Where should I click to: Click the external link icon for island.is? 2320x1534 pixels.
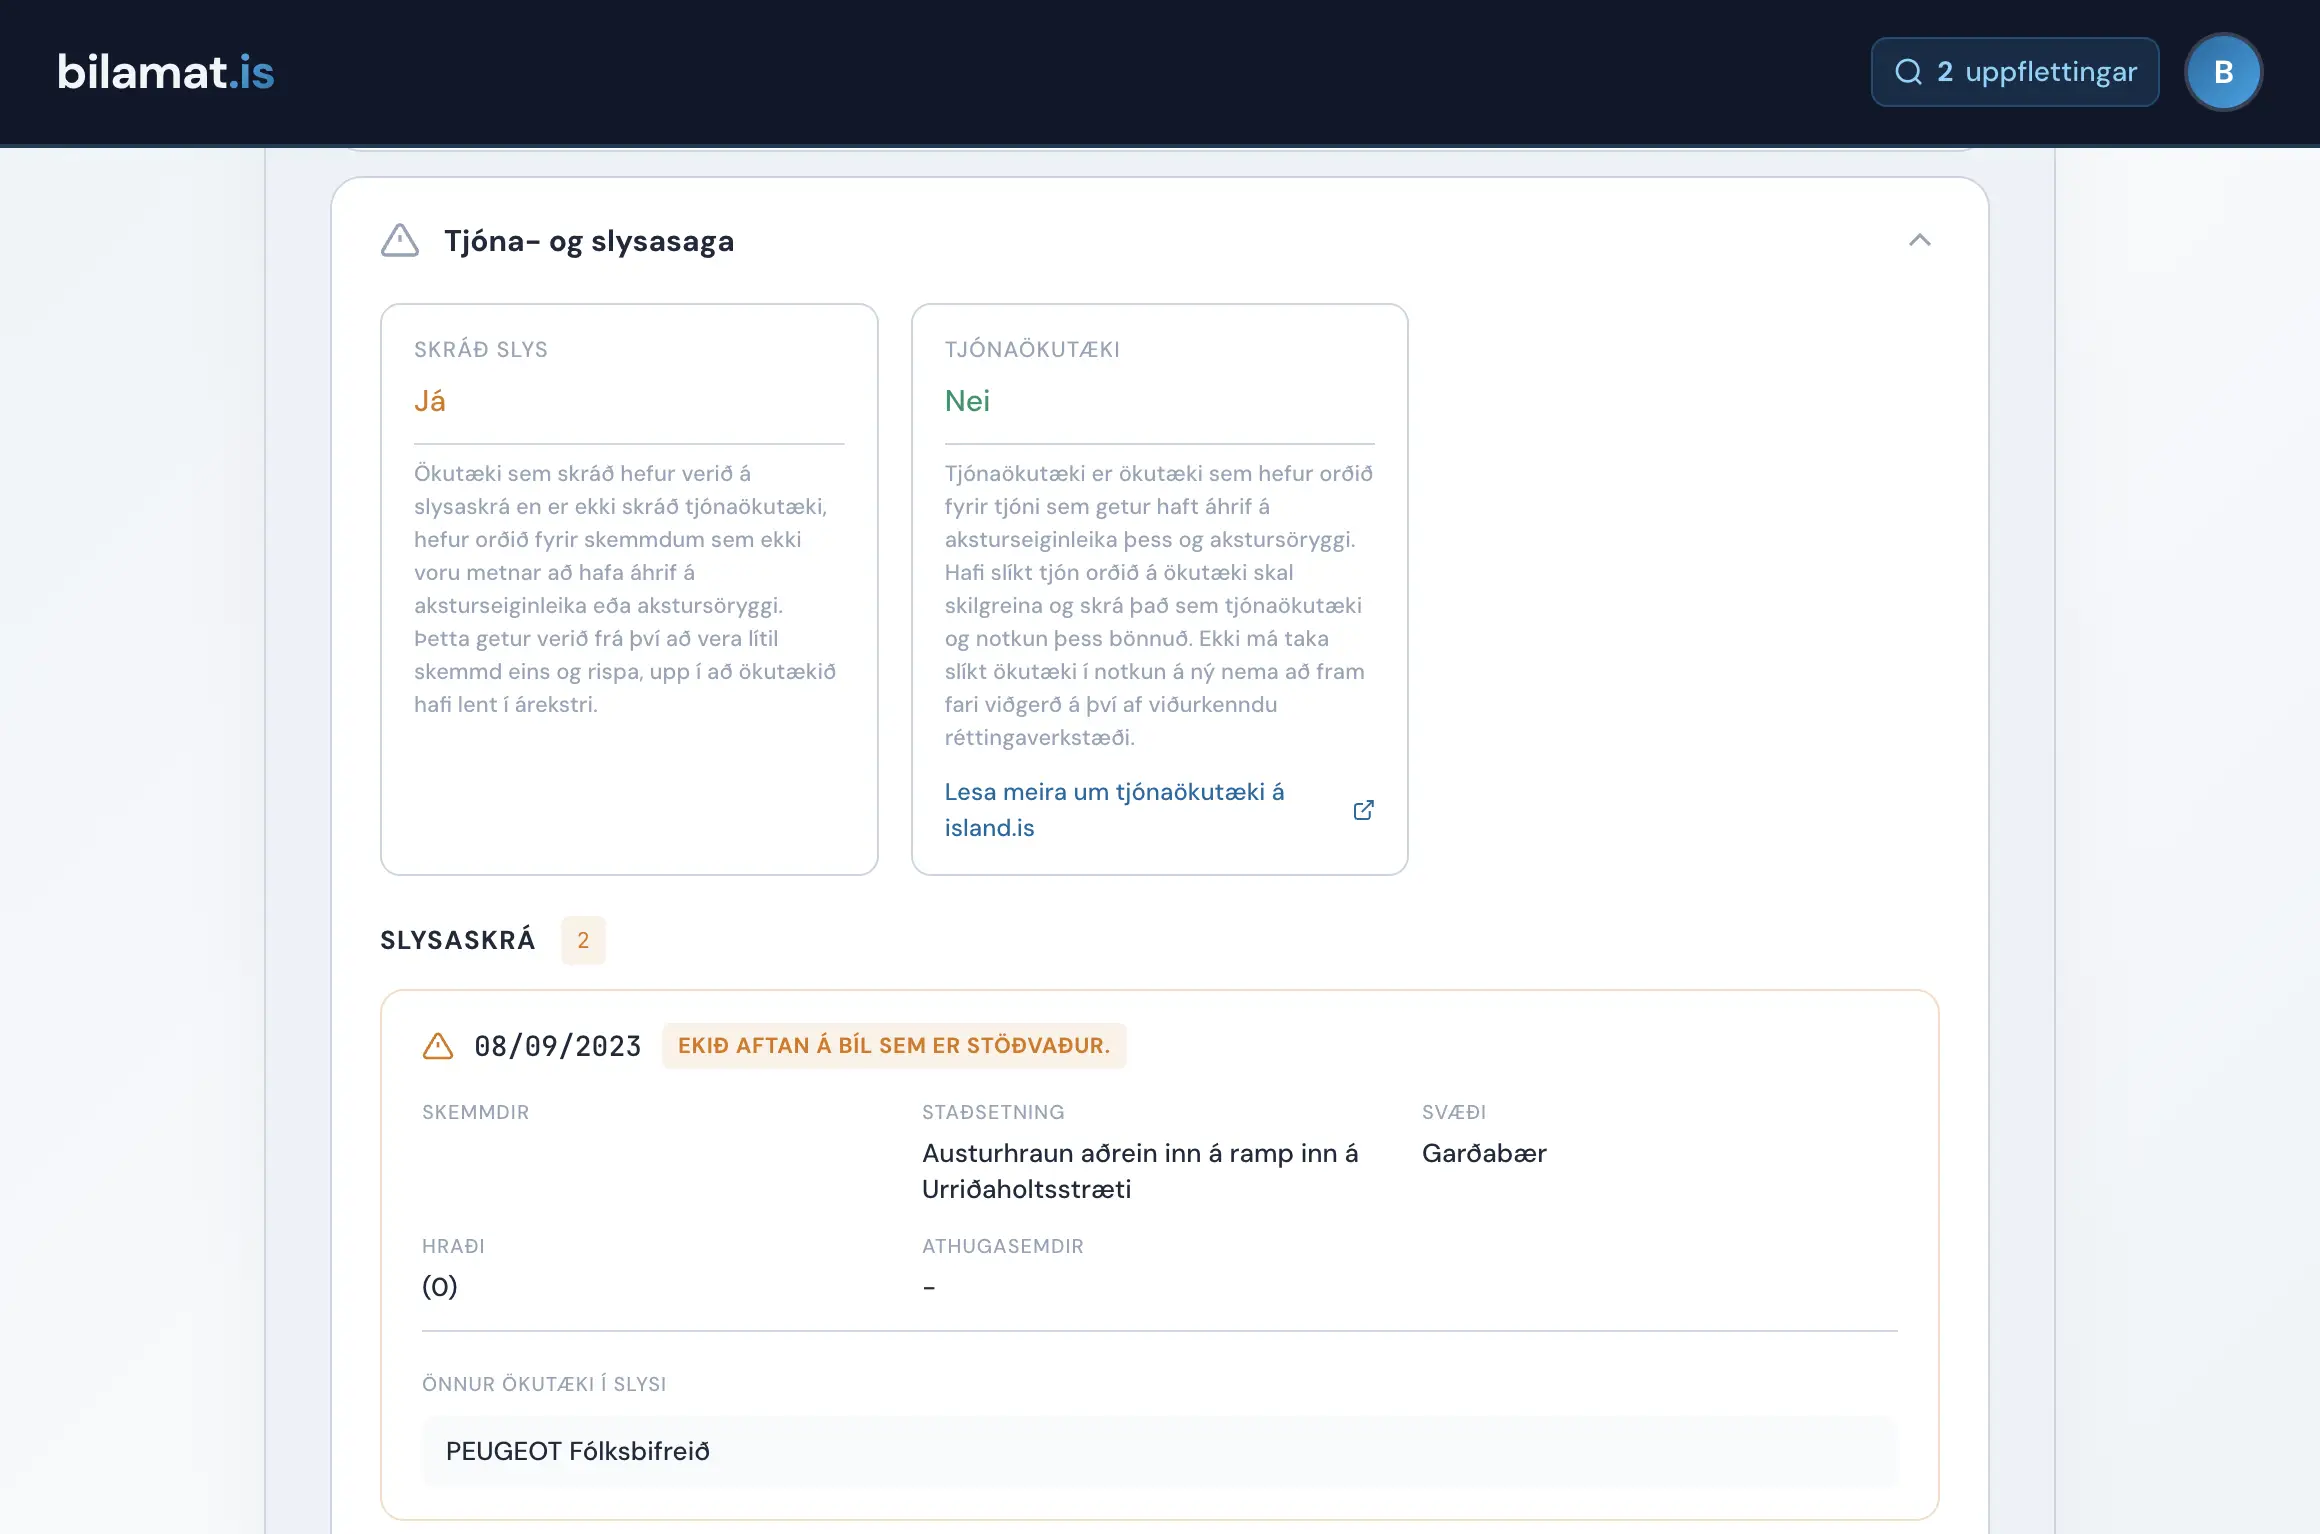click(x=1363, y=810)
